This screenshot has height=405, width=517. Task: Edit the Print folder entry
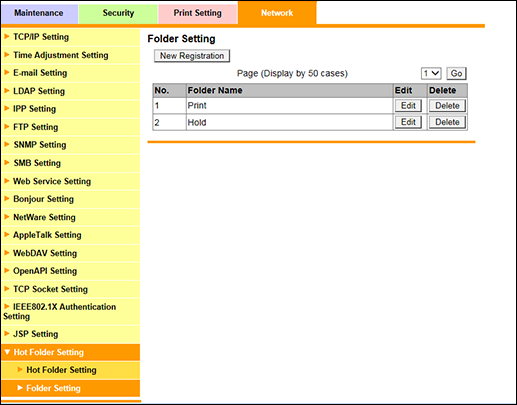click(x=408, y=106)
